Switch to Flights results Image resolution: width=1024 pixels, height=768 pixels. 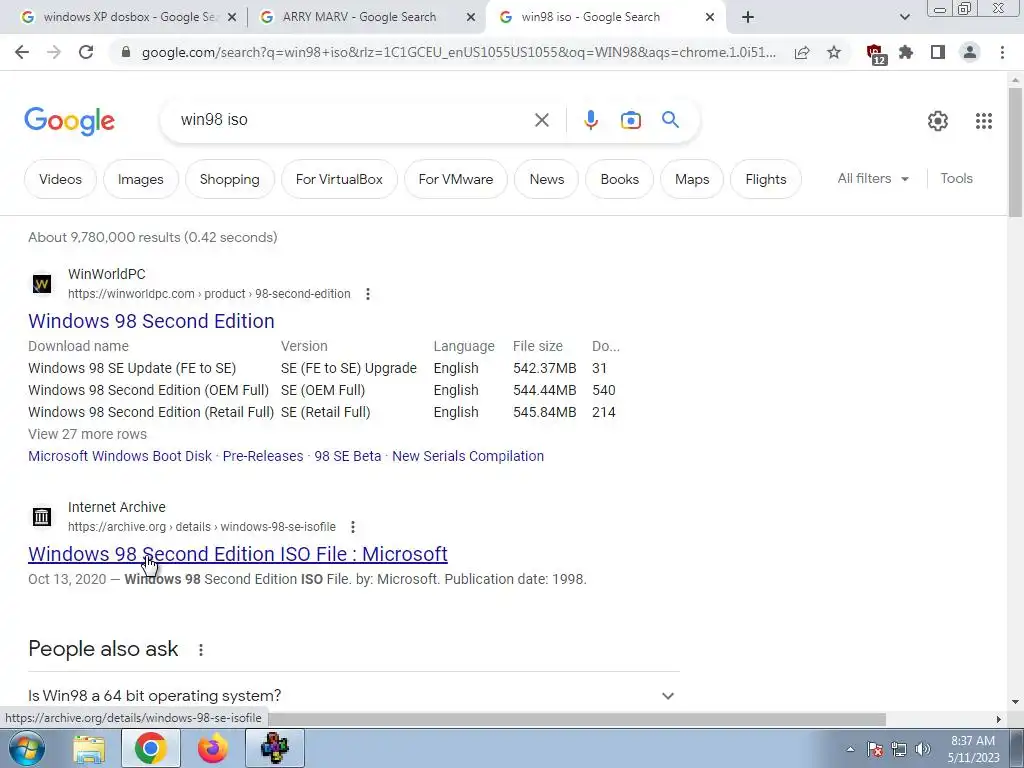765,179
